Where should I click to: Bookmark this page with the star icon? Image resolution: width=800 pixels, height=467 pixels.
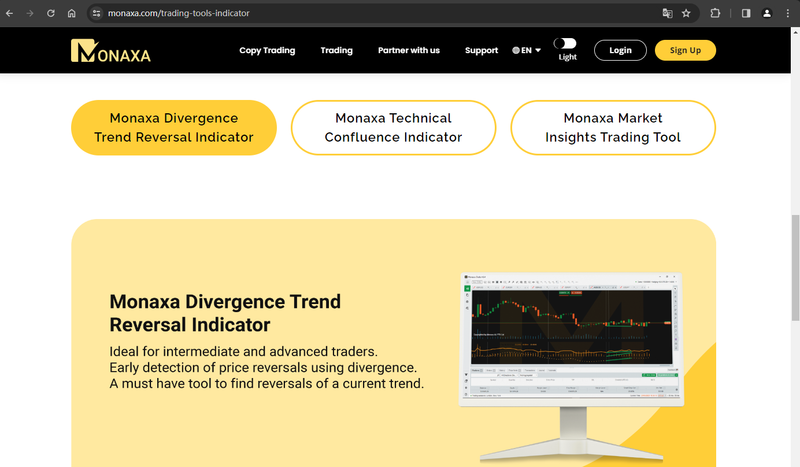coord(686,13)
